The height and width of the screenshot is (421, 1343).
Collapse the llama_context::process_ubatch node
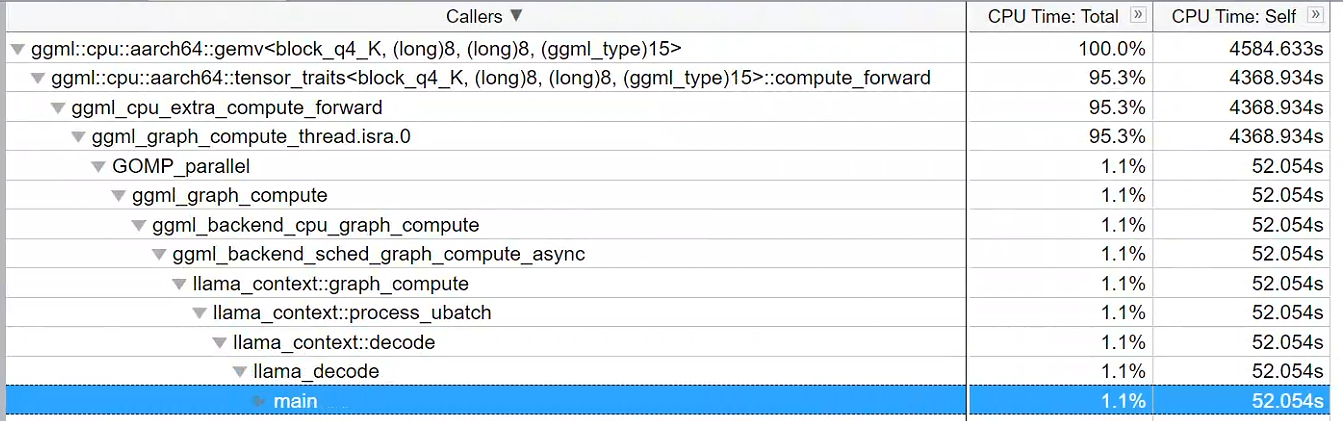pyautogui.click(x=199, y=313)
